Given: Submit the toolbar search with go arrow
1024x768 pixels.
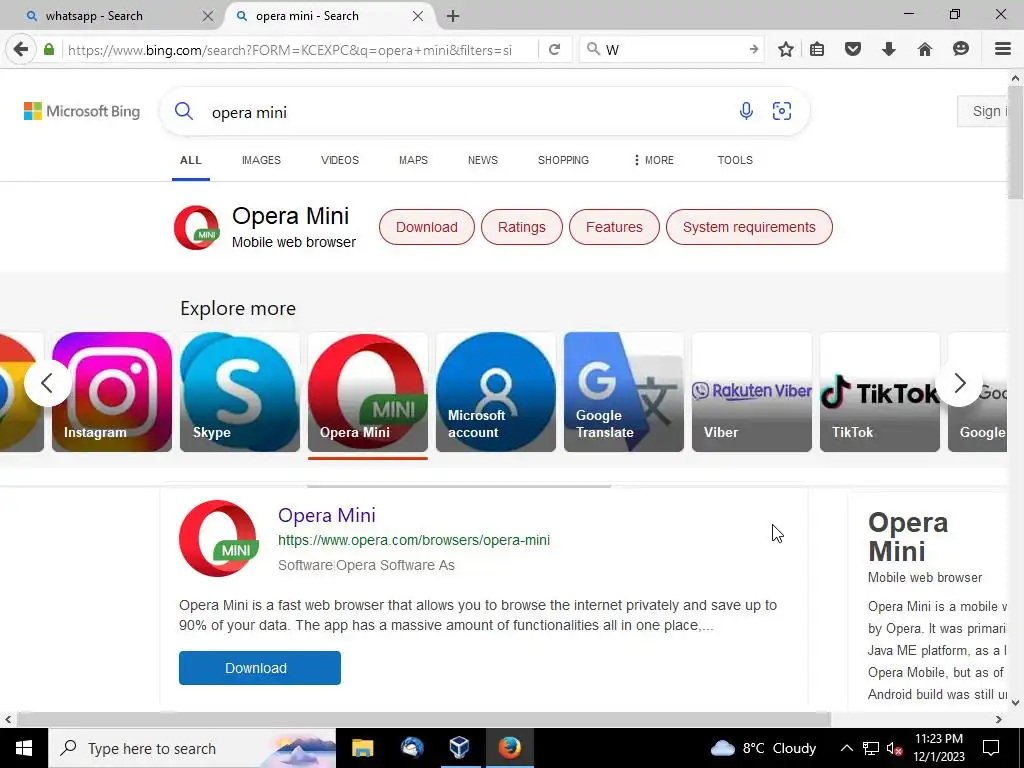Looking at the screenshot, I should pyautogui.click(x=754, y=49).
